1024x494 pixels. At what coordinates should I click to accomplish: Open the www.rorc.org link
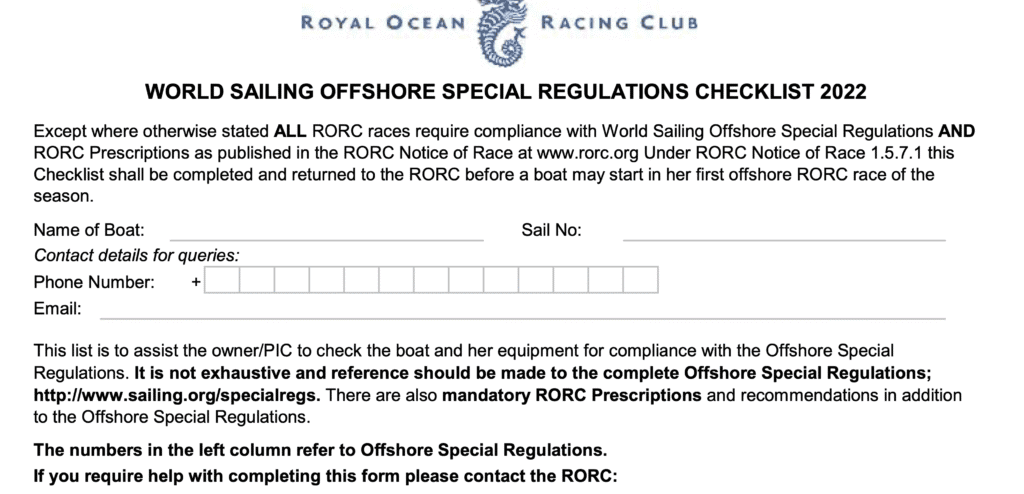(587, 153)
